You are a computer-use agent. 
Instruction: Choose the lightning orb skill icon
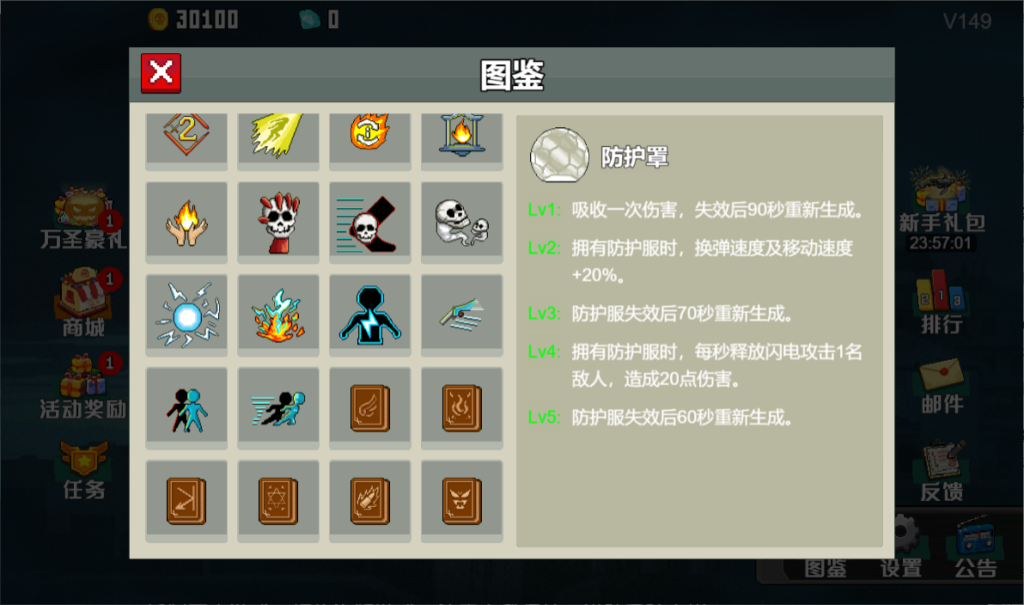186,315
